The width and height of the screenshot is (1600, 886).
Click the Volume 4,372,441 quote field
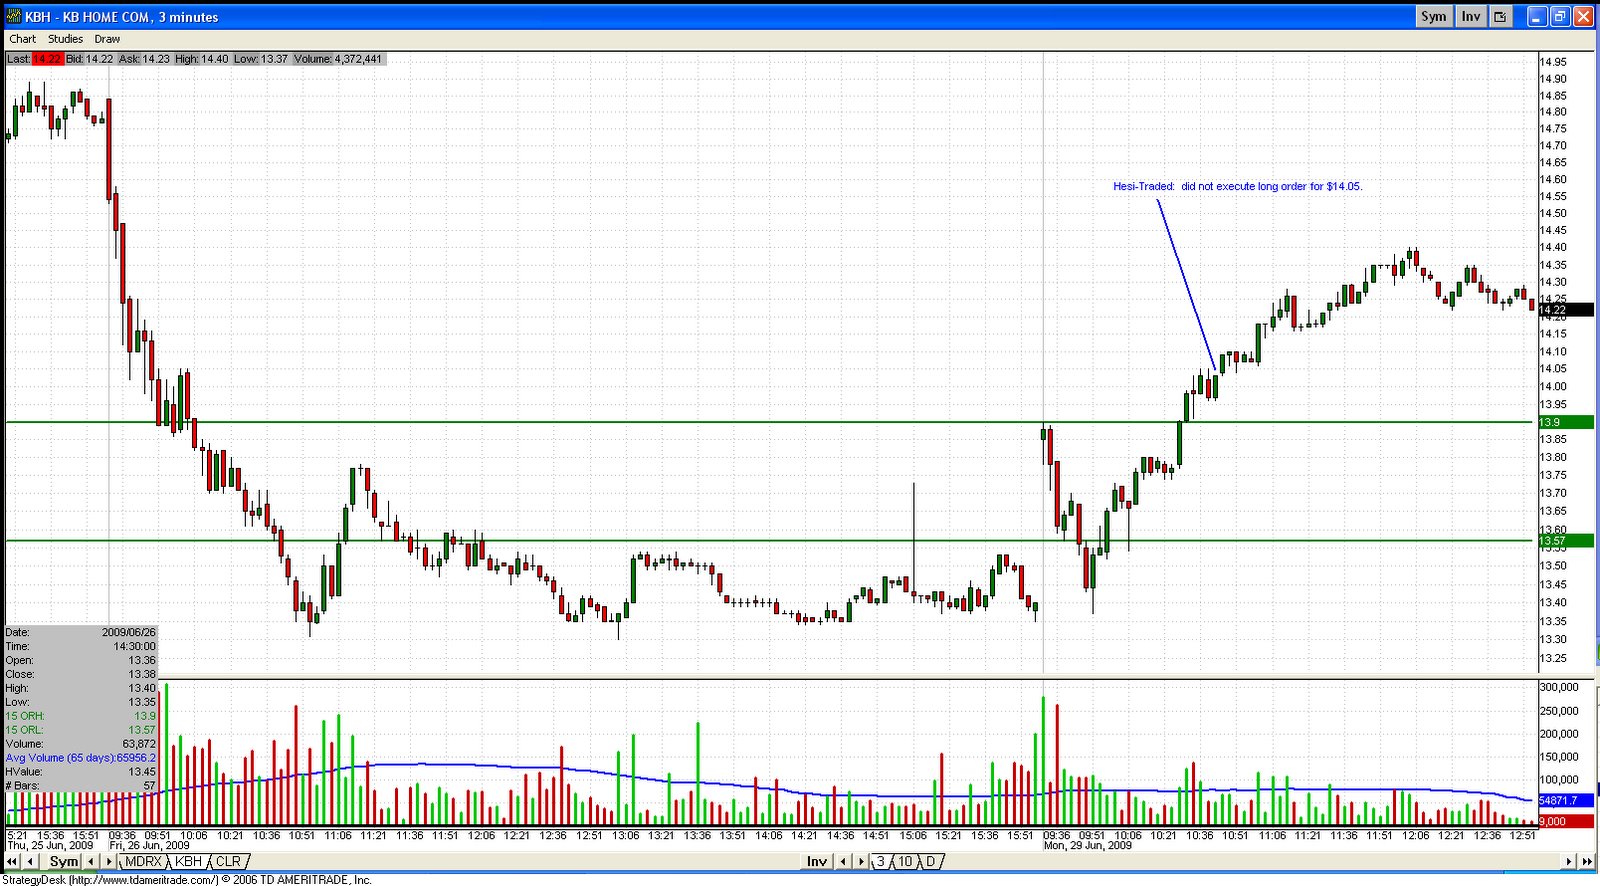(x=338, y=59)
